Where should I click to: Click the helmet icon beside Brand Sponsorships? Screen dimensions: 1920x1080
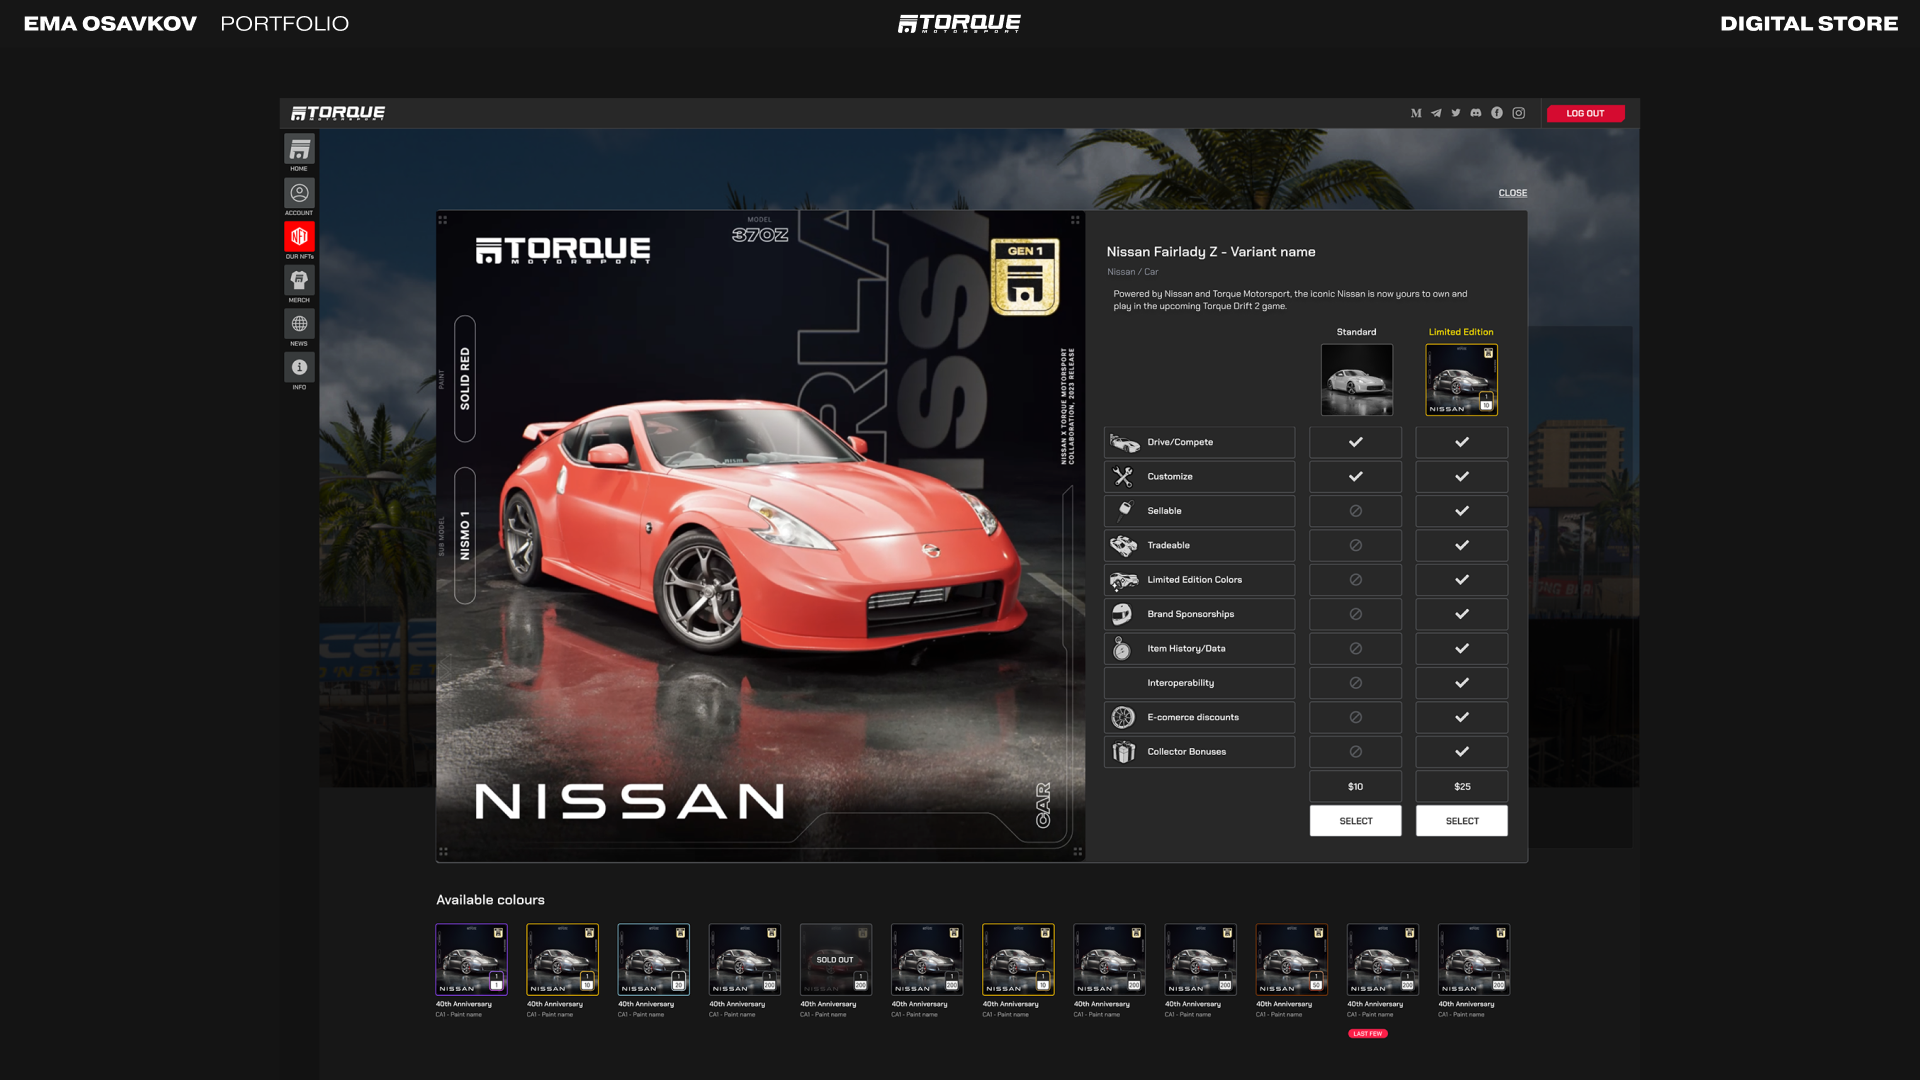click(1122, 614)
